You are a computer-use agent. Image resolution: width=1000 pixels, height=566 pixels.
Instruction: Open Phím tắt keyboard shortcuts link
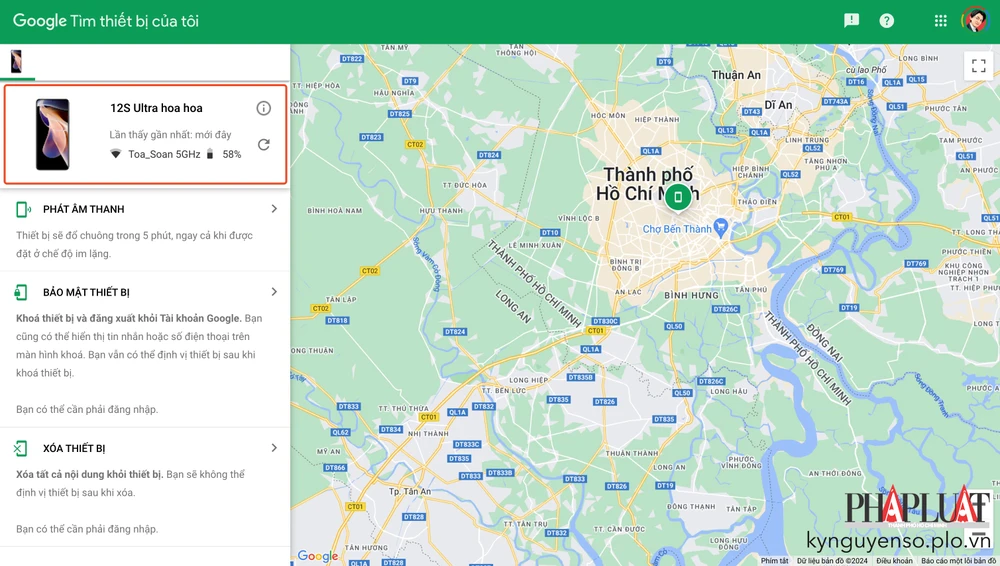[774, 561]
